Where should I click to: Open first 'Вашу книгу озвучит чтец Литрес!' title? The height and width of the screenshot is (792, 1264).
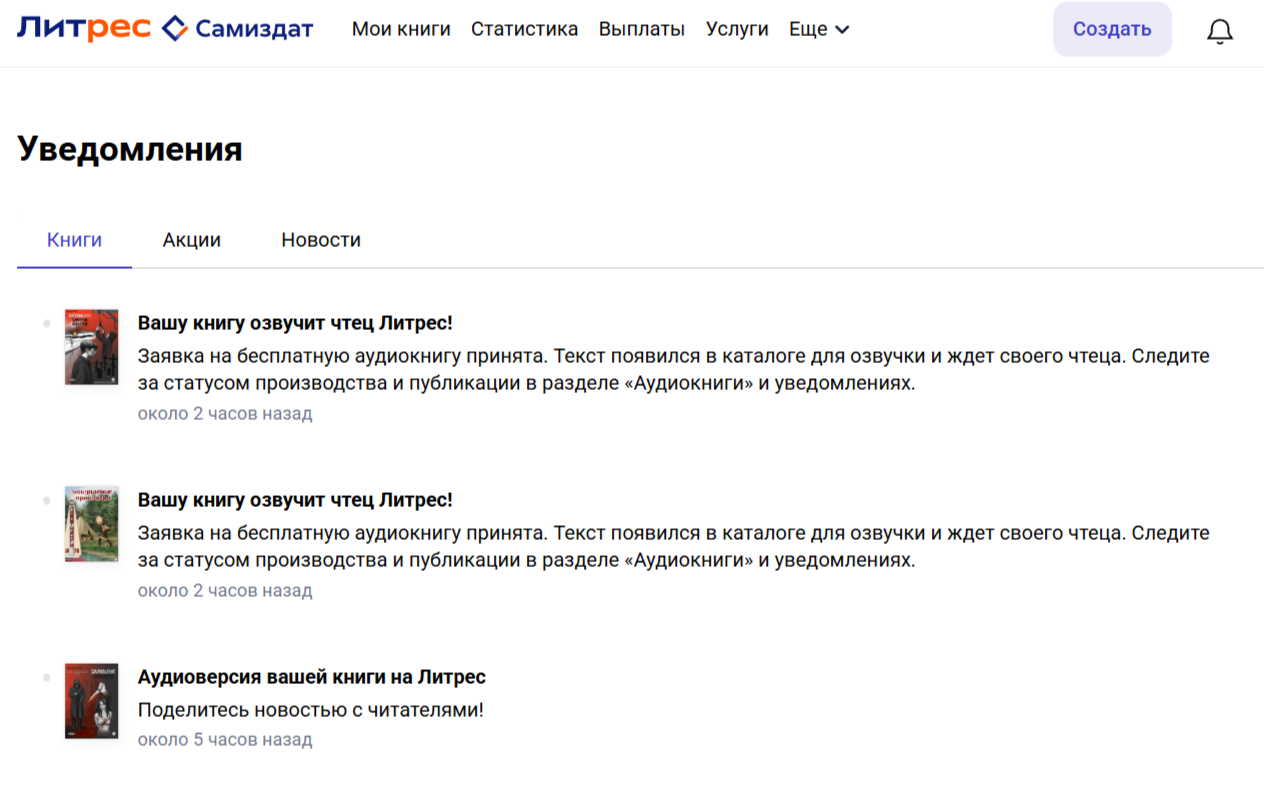point(295,323)
